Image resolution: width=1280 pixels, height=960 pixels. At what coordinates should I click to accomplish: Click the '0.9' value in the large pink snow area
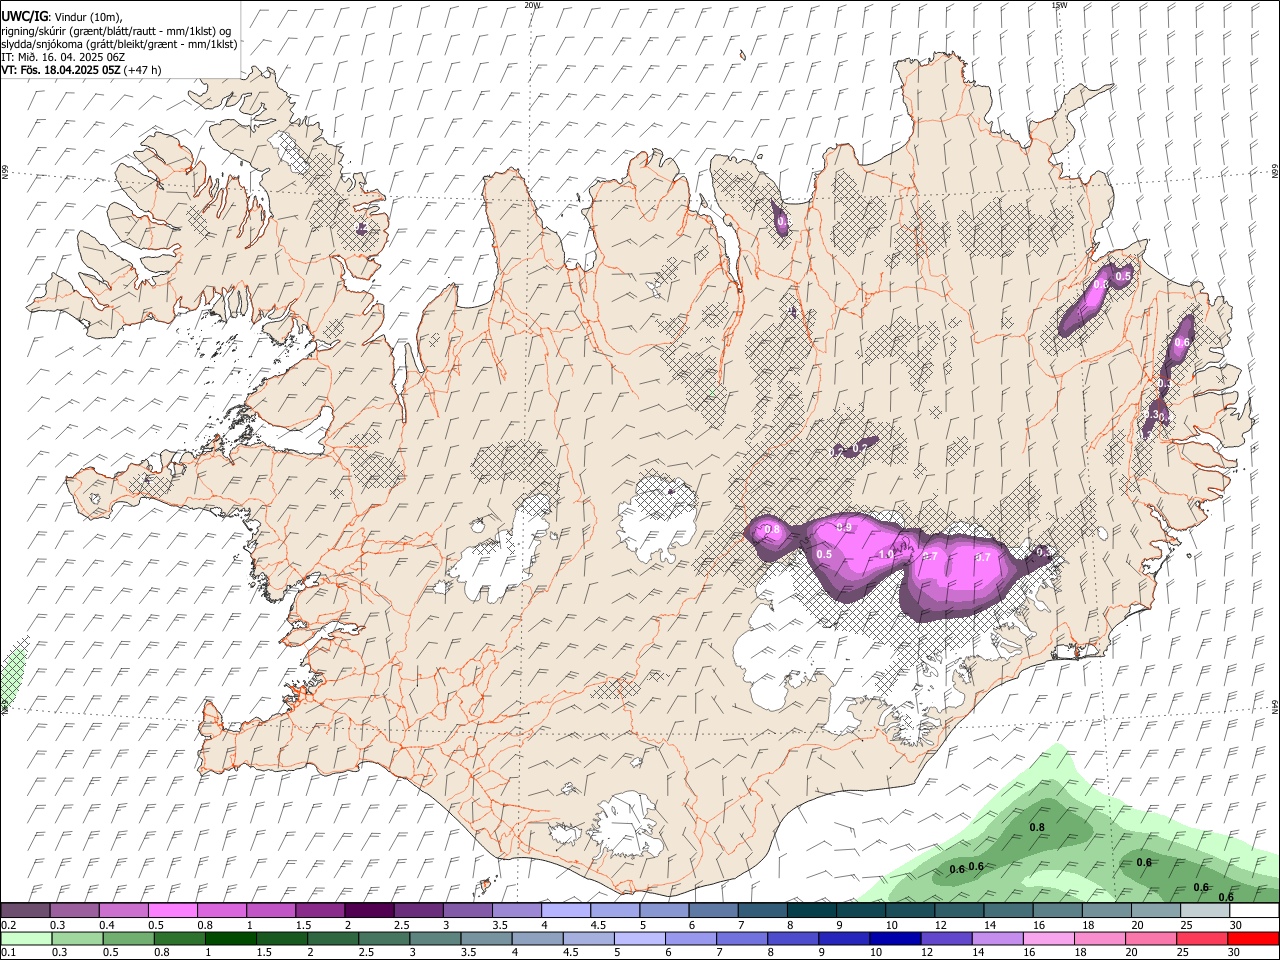tap(844, 527)
